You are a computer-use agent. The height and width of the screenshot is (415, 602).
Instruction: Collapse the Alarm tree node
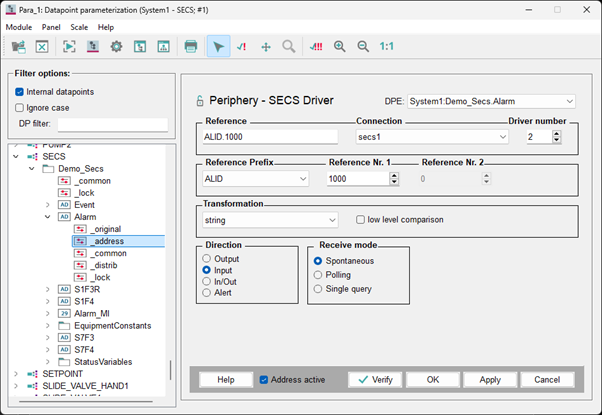point(47,216)
